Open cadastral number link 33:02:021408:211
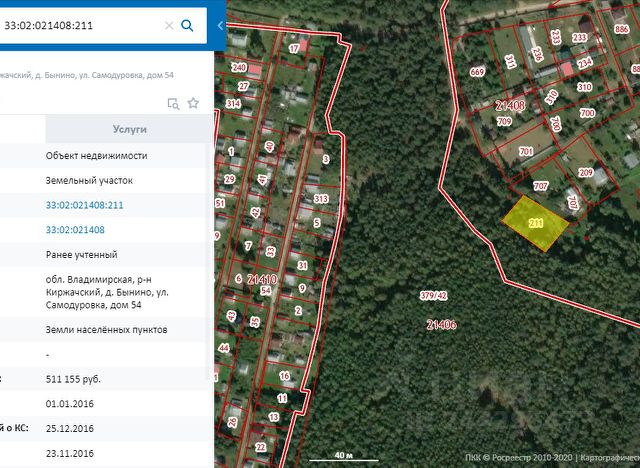This screenshot has height=468, width=640. (85, 205)
